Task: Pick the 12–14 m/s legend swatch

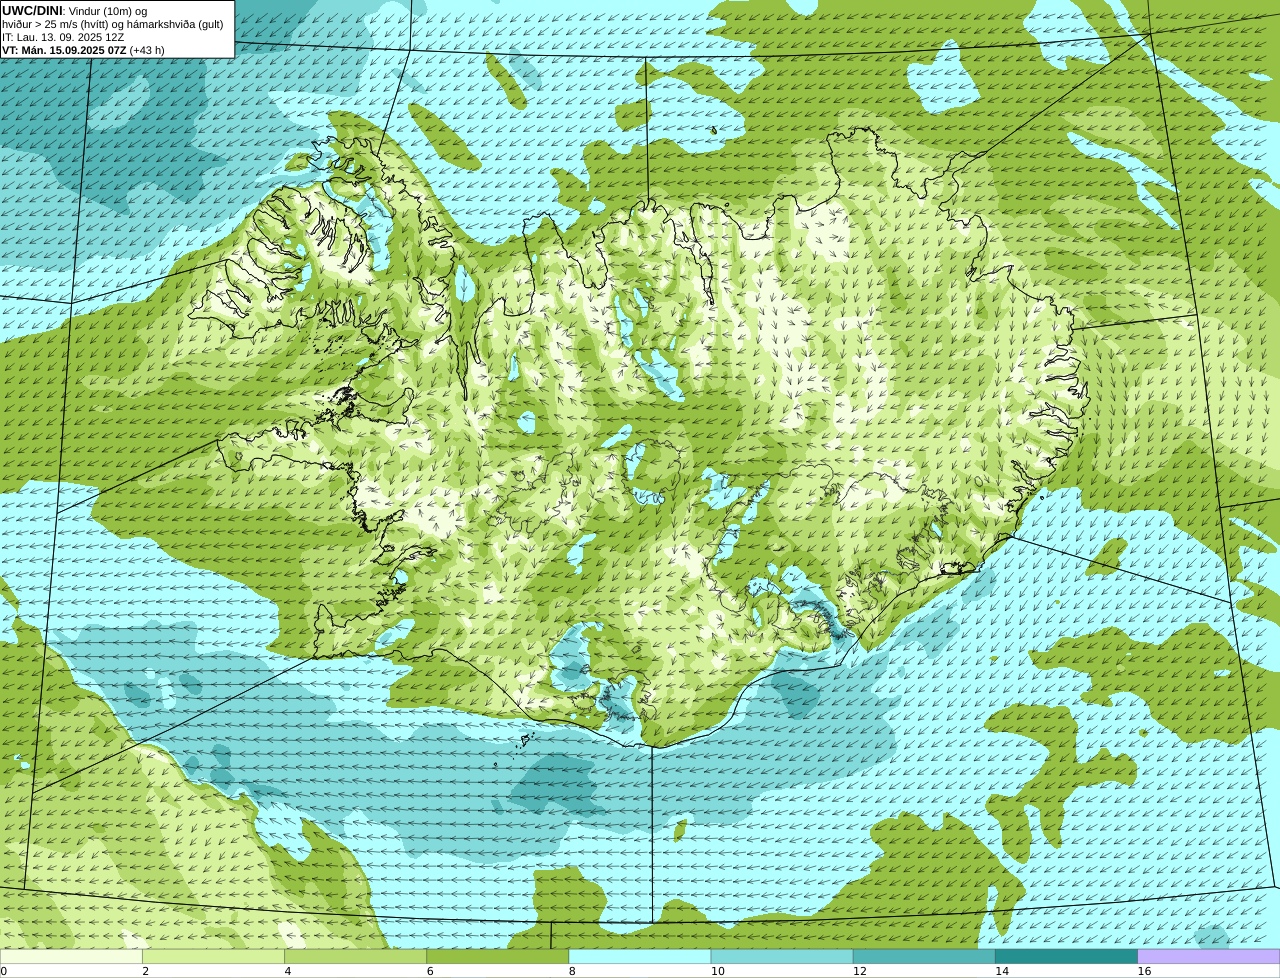Action: (924, 957)
